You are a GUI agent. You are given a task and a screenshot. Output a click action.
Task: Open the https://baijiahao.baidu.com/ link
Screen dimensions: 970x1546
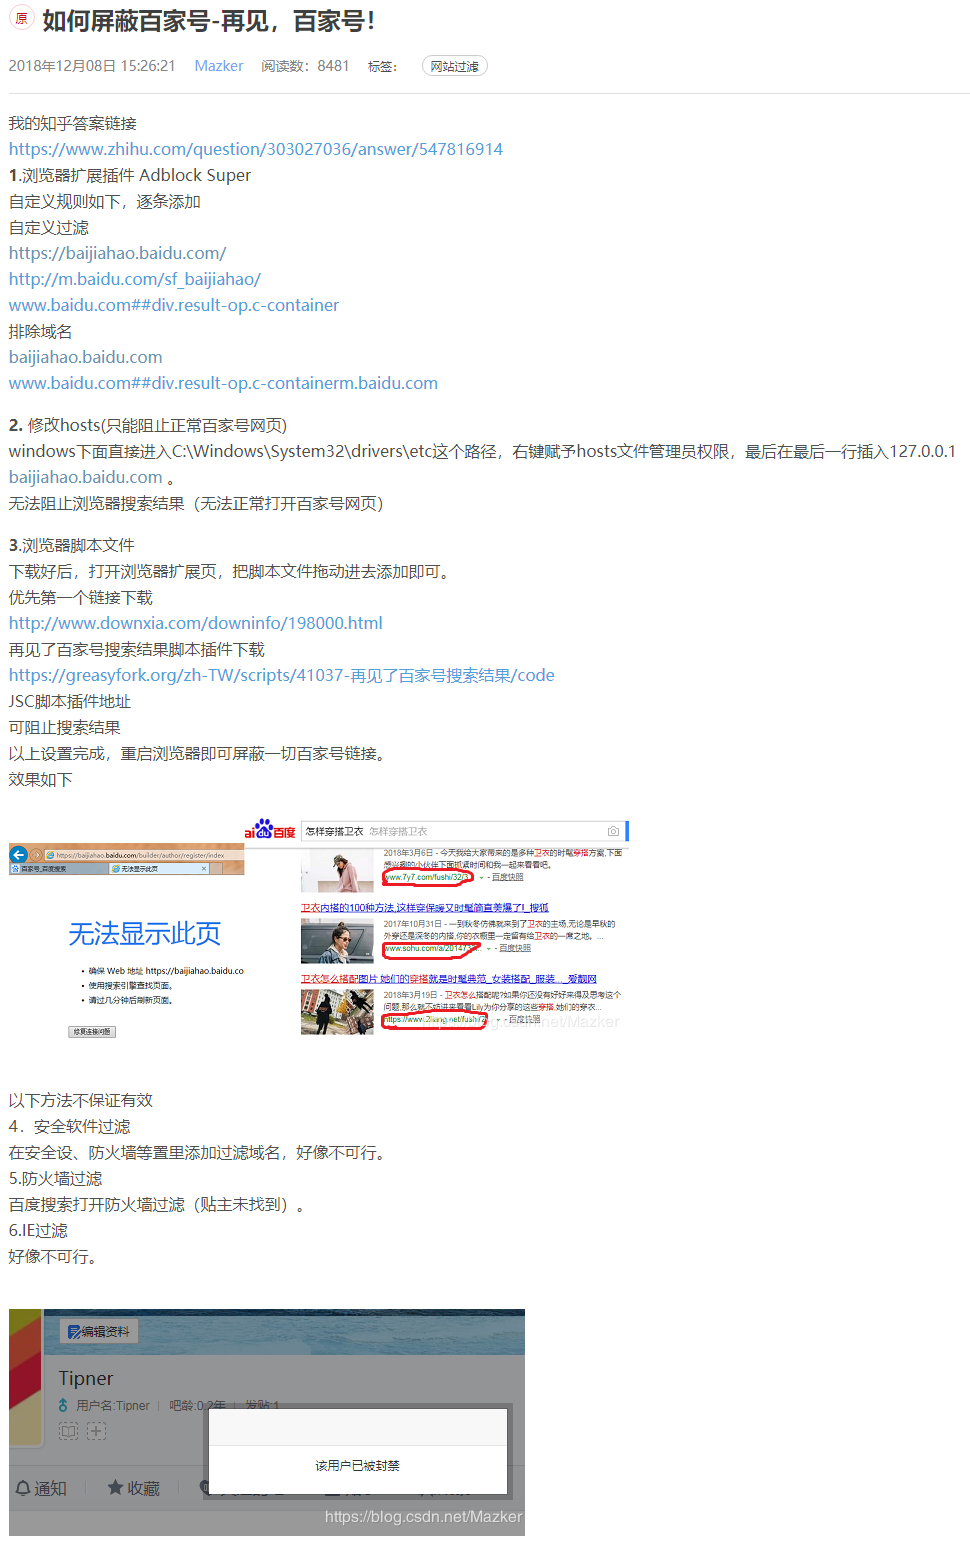tap(117, 253)
